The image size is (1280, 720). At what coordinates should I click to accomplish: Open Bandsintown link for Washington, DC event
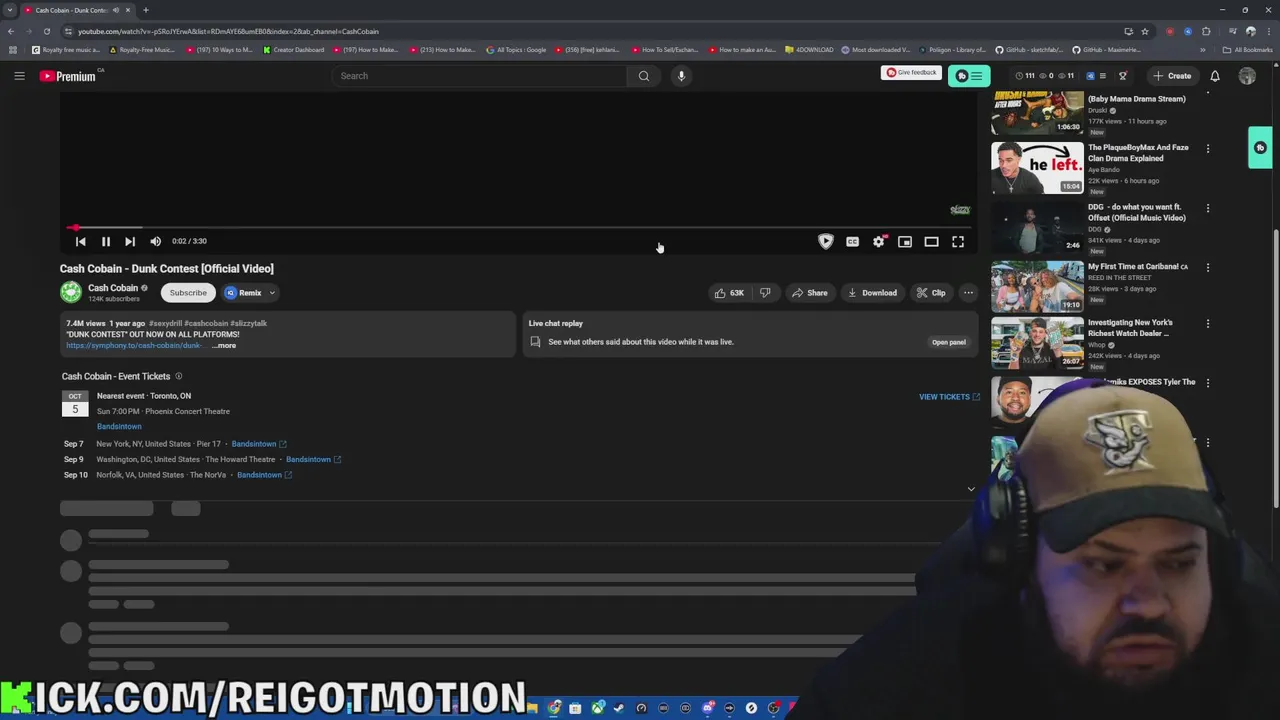(313, 459)
